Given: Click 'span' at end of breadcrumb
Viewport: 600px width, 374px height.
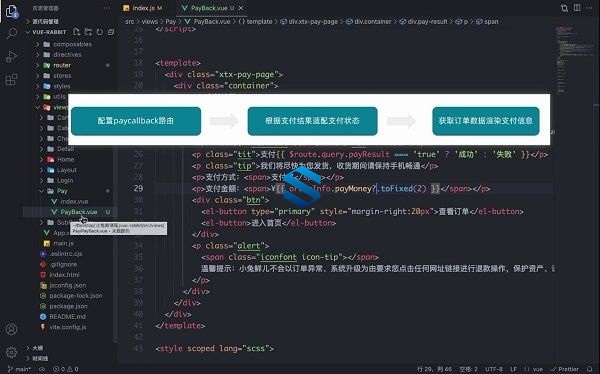Looking at the screenshot, I should 491,22.
